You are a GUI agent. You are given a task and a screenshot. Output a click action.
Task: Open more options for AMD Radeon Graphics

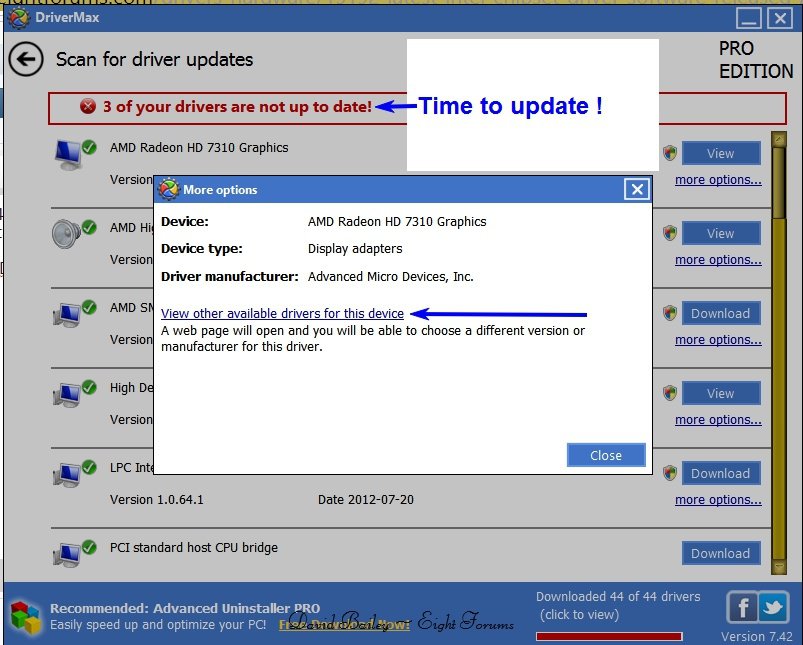717,180
